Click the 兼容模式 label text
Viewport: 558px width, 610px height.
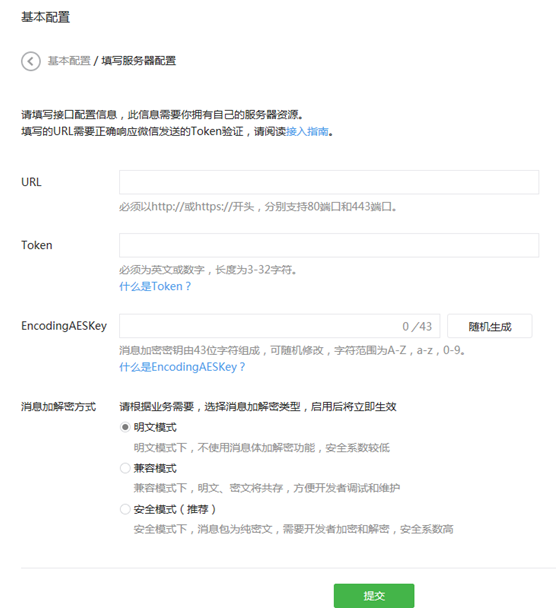[x=155, y=468]
